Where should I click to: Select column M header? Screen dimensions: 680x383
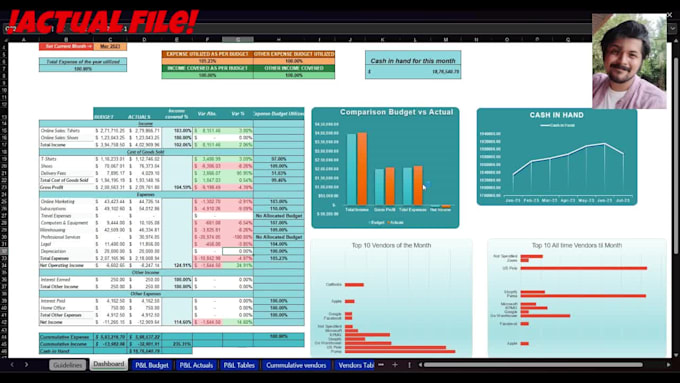click(446, 39)
